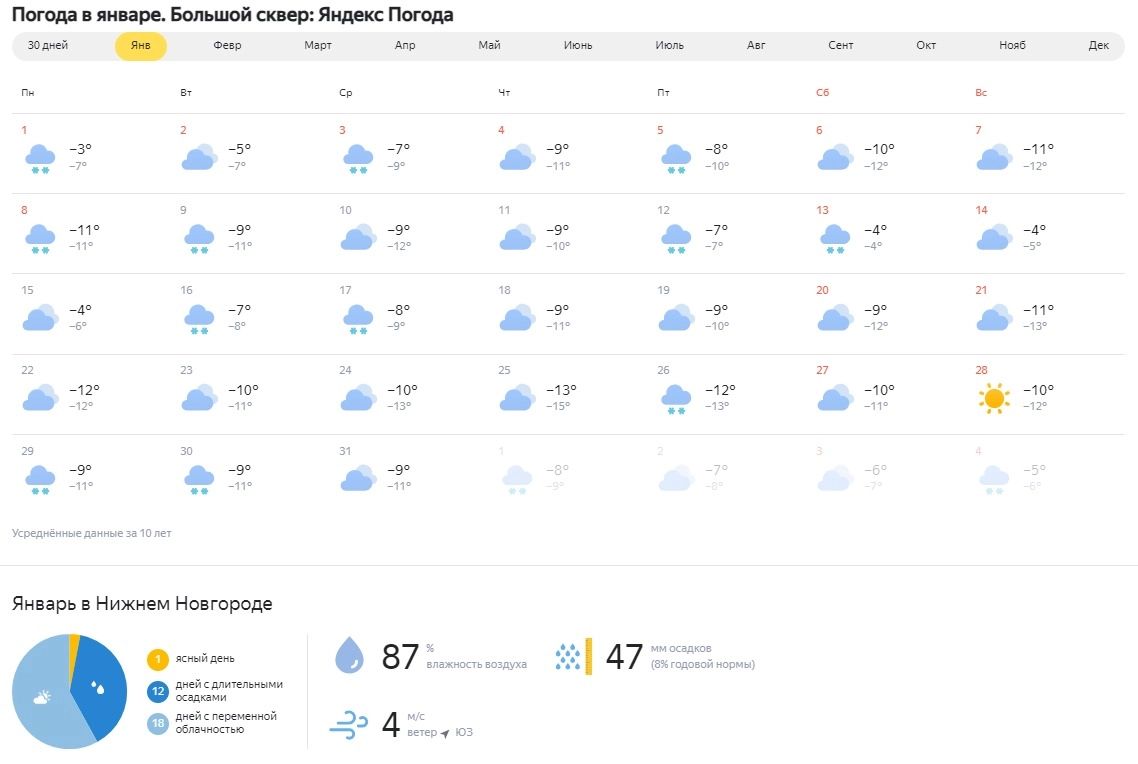Click the sunny icon on January 28
This screenshot has width=1138, height=764.
point(993,399)
